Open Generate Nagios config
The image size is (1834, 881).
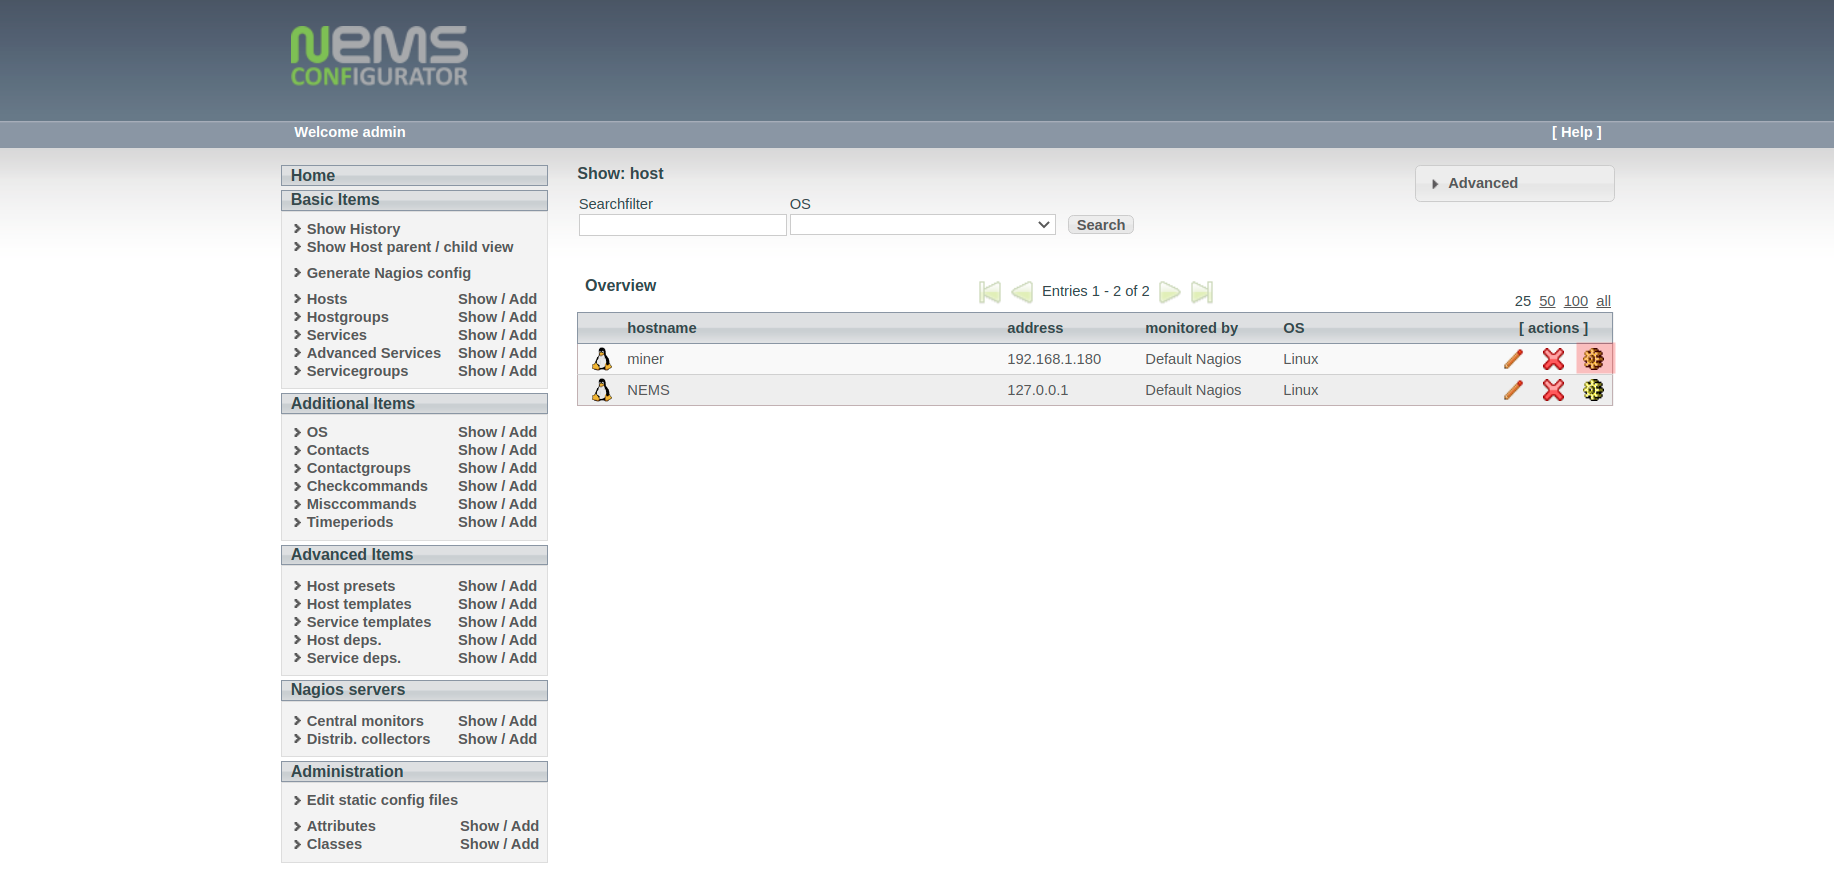coord(388,273)
